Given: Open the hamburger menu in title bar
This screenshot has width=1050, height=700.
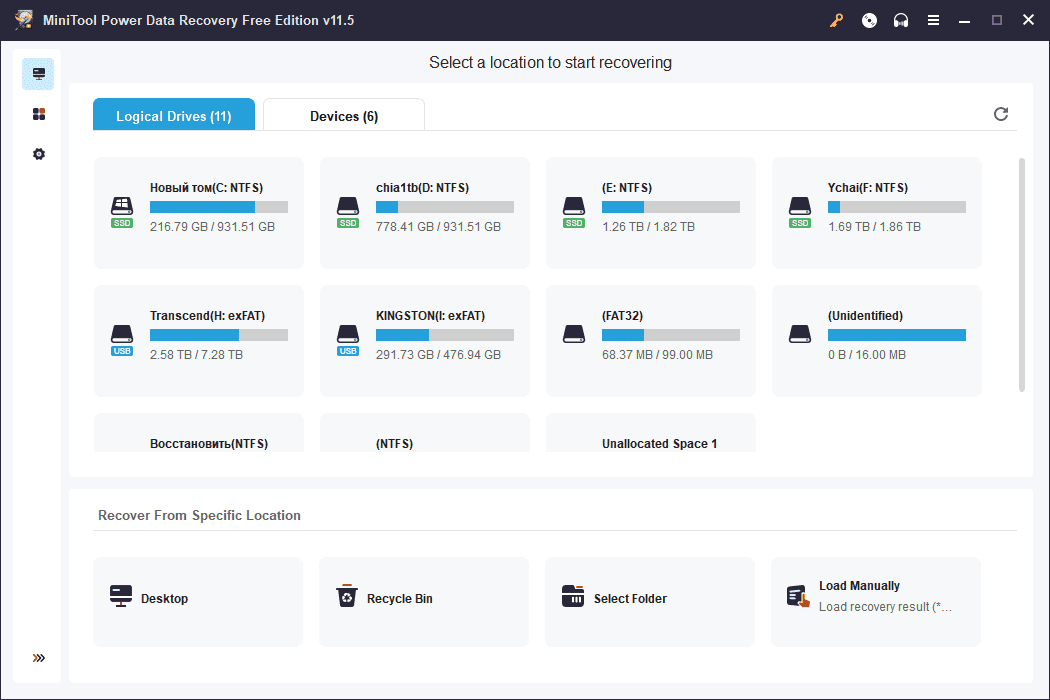Looking at the screenshot, I should coord(933,20).
